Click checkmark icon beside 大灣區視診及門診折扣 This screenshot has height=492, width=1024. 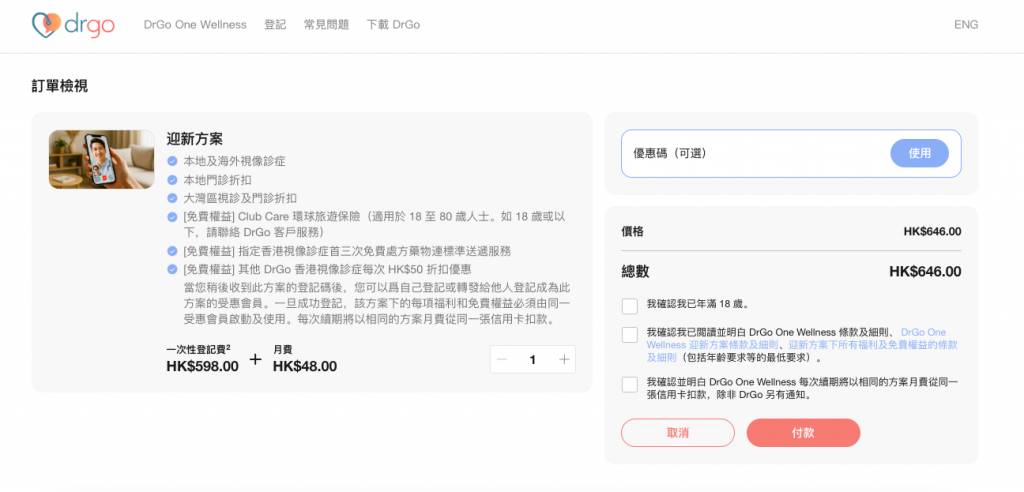click(x=173, y=198)
